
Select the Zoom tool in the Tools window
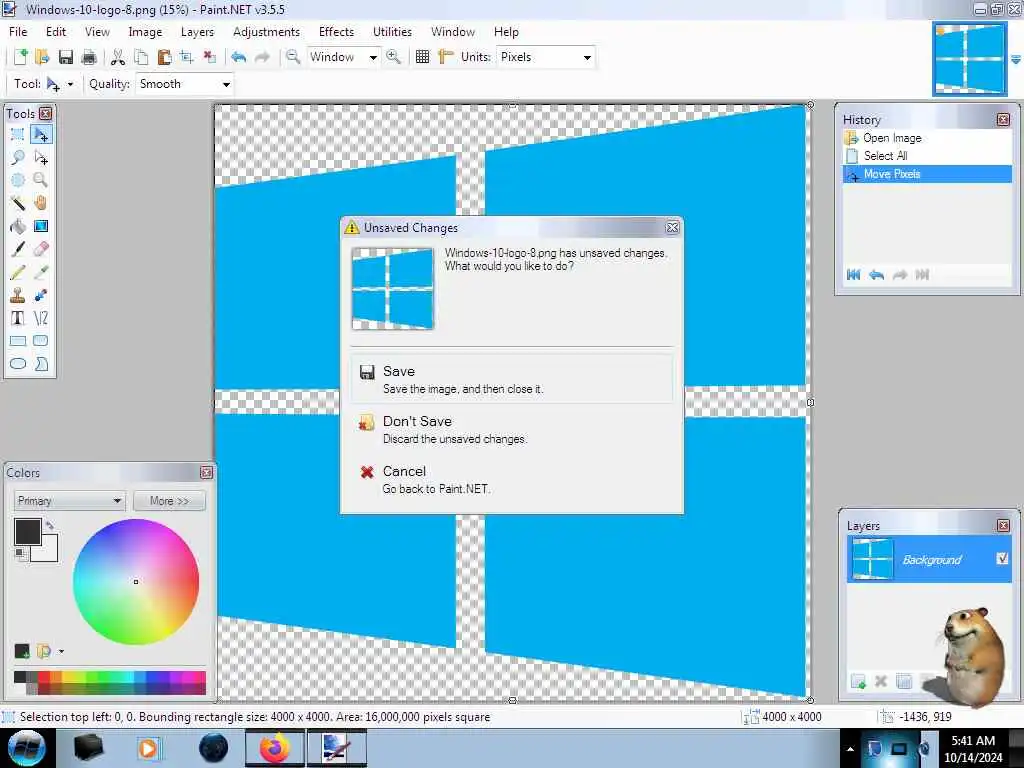[41, 180]
